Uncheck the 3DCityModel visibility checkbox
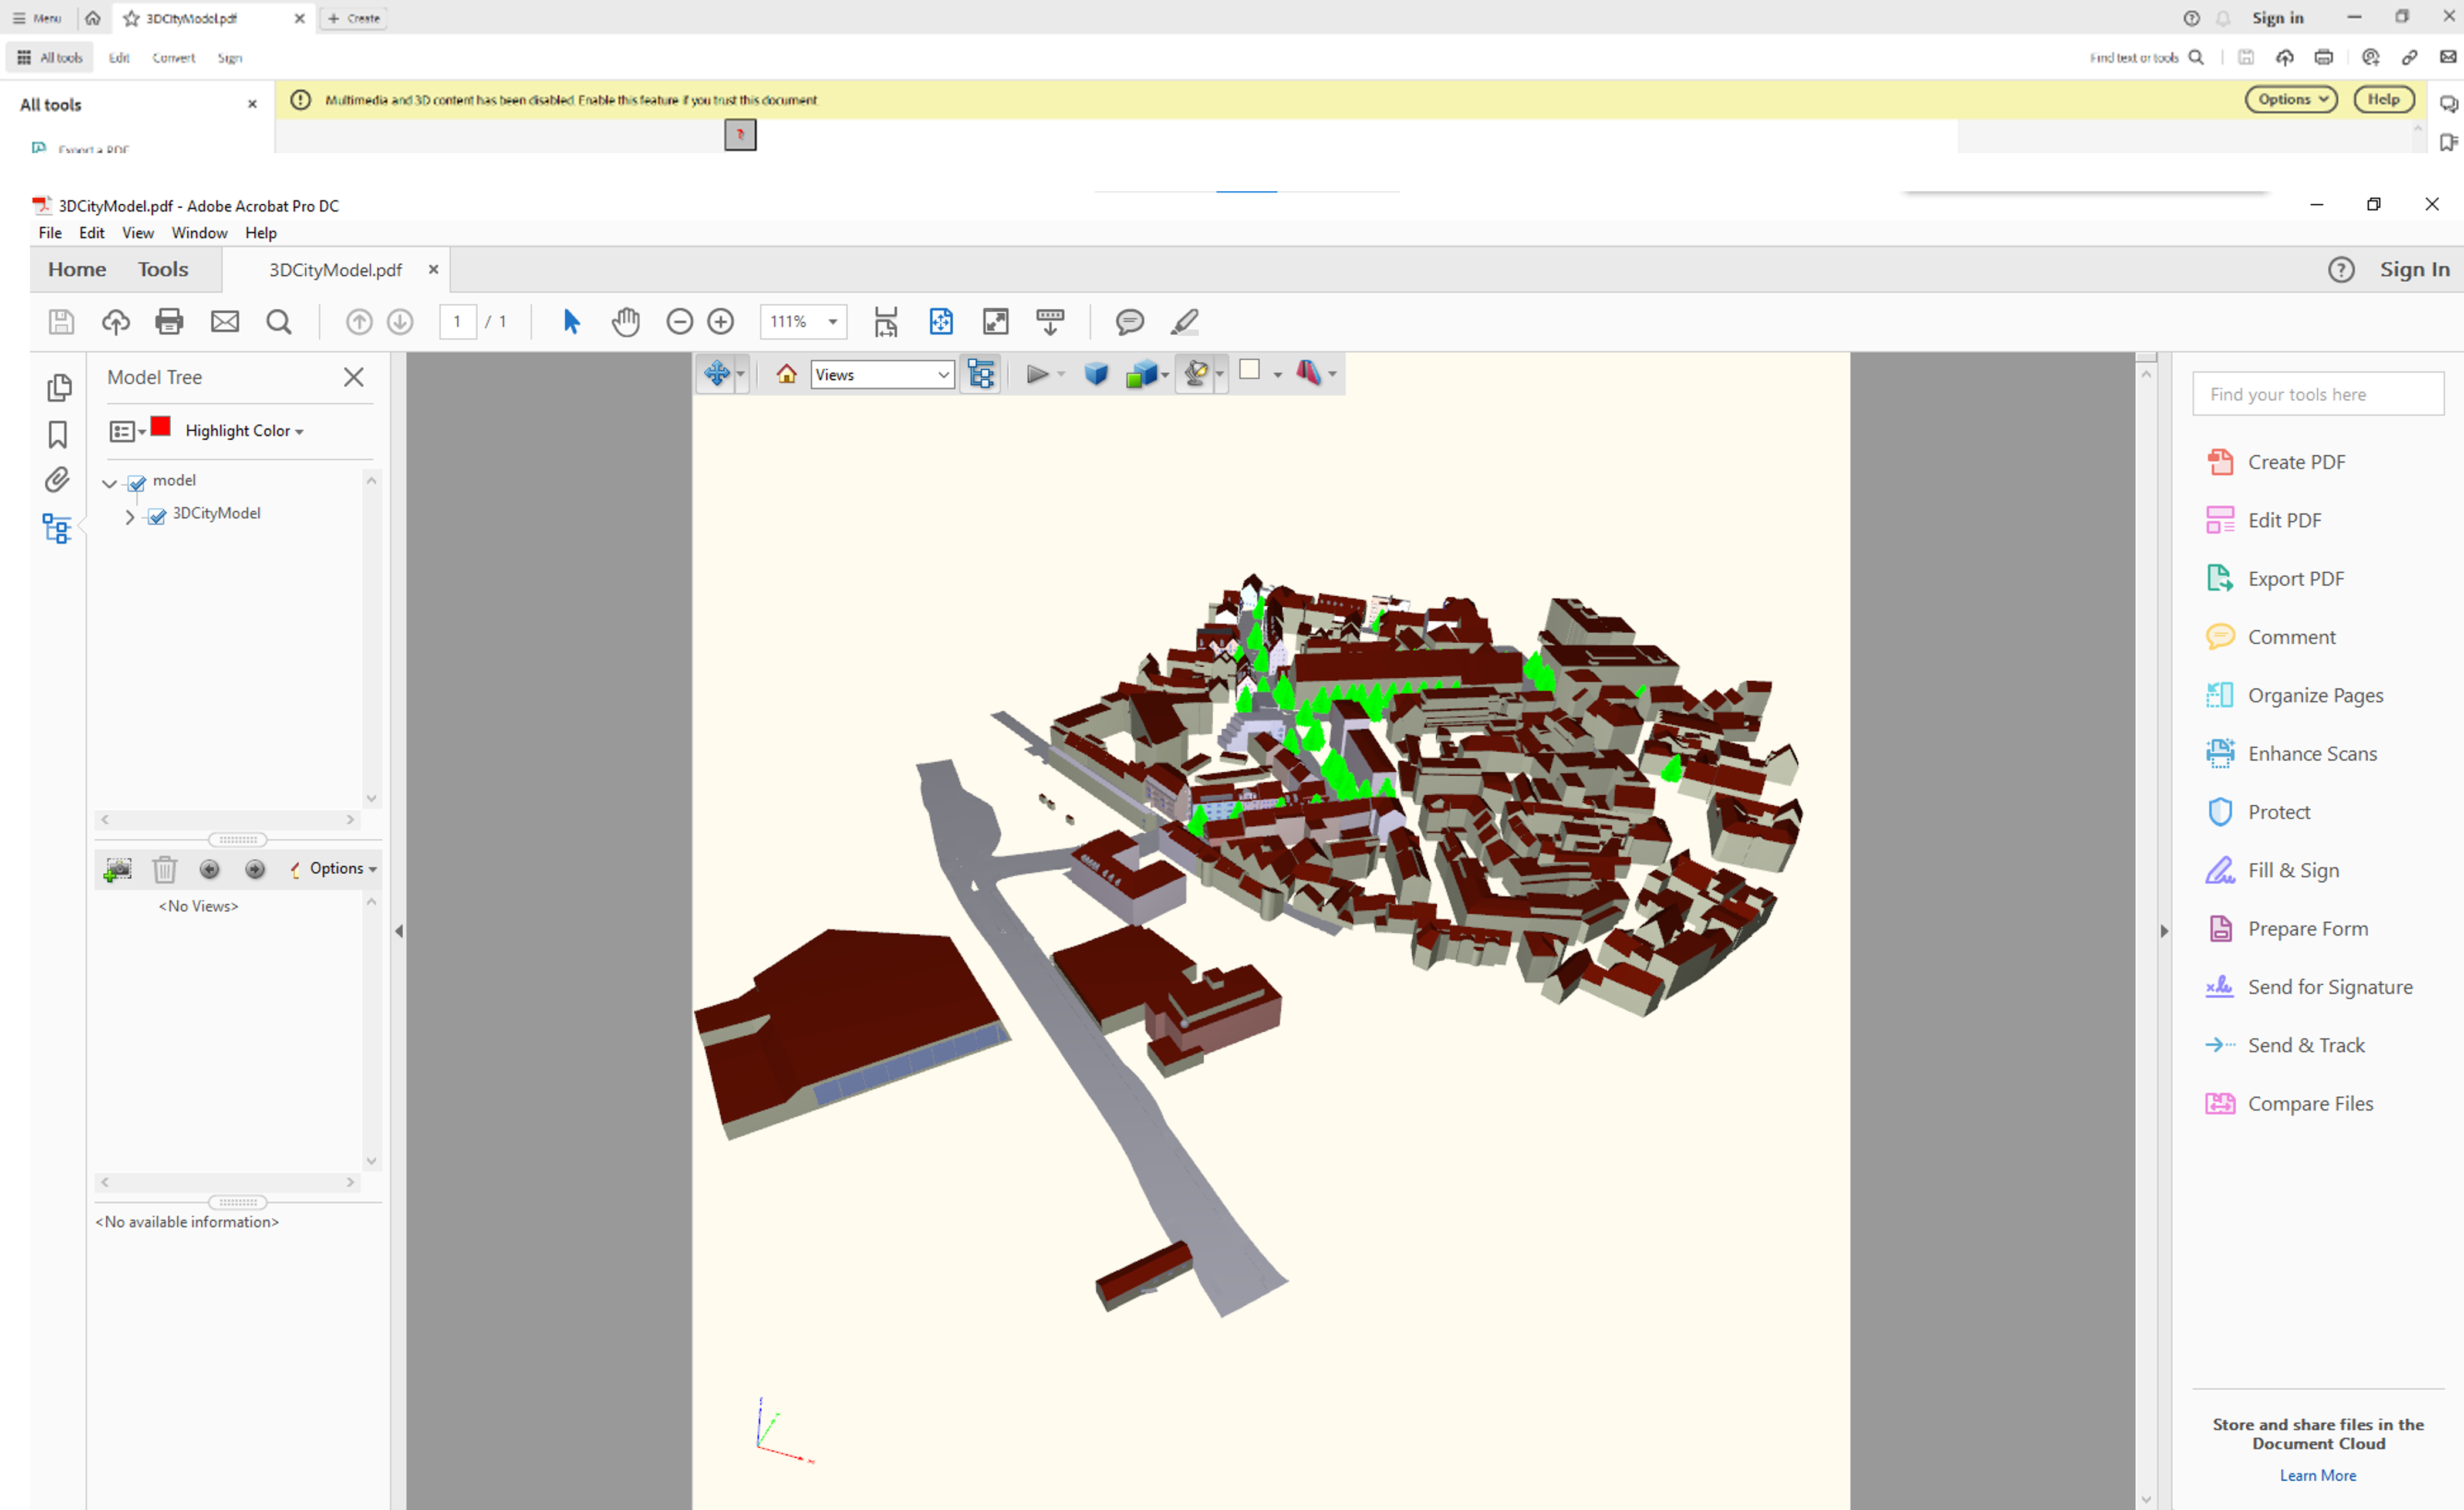 pyautogui.click(x=157, y=516)
